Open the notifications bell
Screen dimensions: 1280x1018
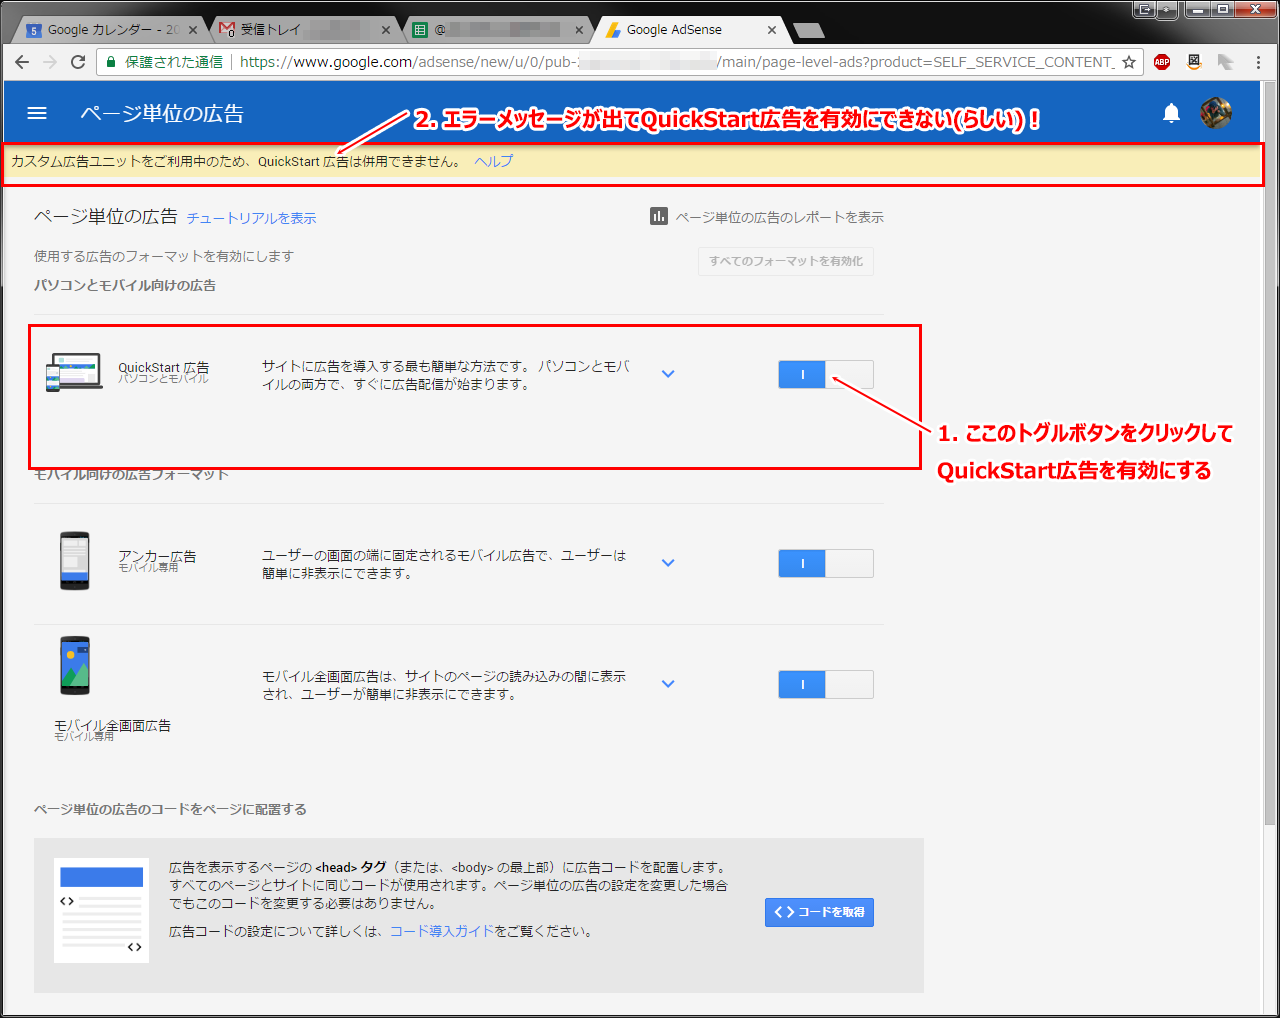[x=1172, y=113]
